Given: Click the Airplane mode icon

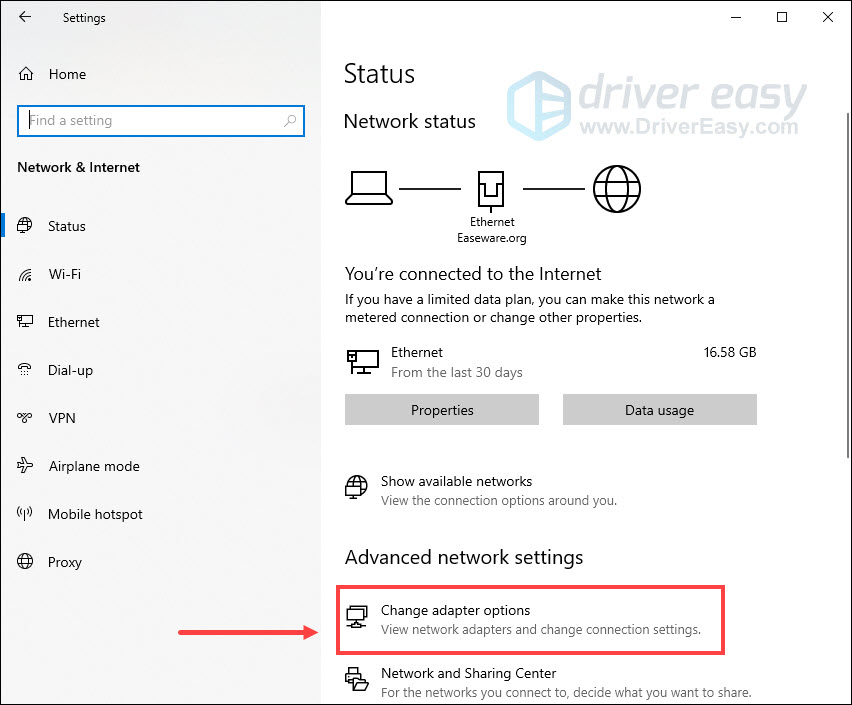Looking at the screenshot, I should click(26, 466).
